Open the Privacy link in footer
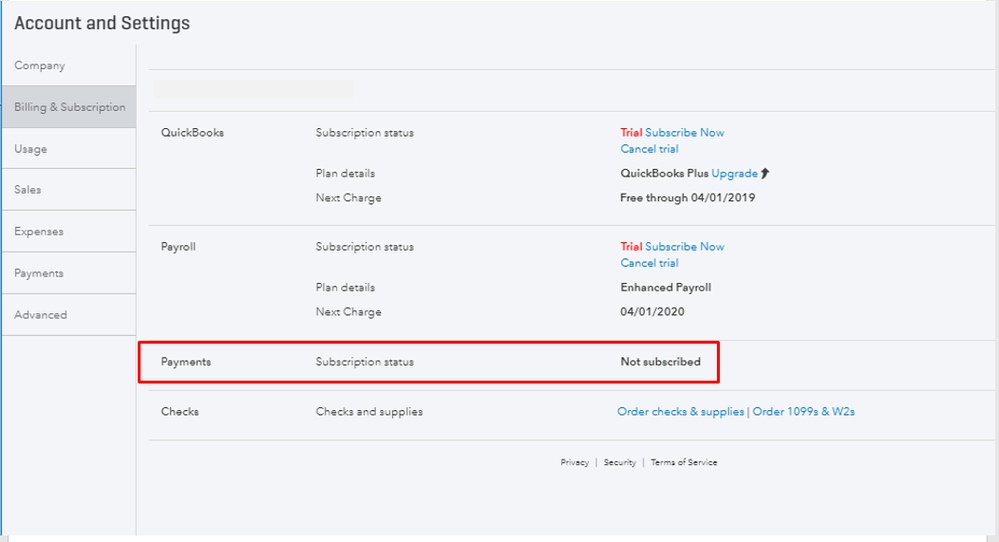The image size is (999, 542). click(x=574, y=463)
